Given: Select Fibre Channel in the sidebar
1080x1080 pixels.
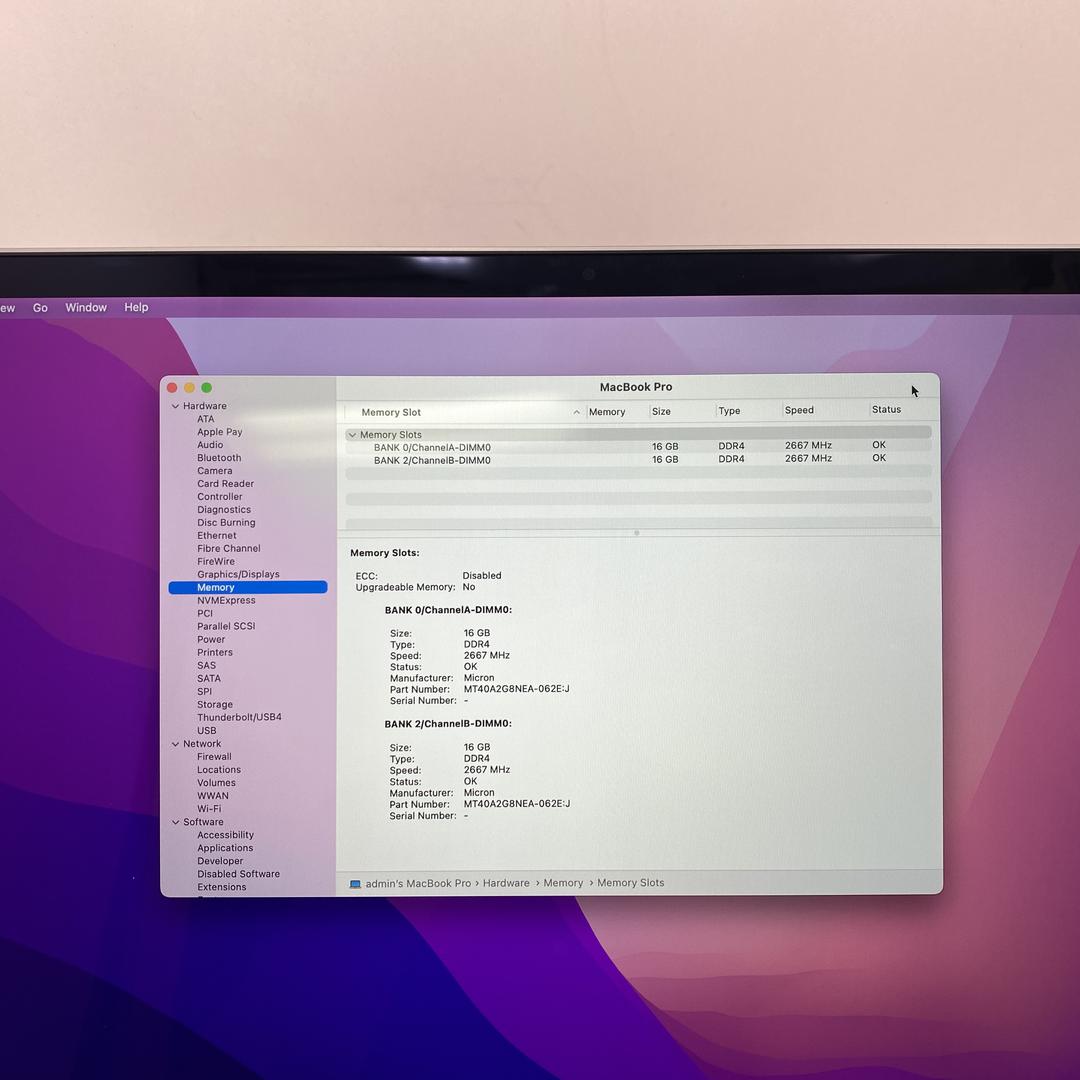Looking at the screenshot, I should click(229, 548).
